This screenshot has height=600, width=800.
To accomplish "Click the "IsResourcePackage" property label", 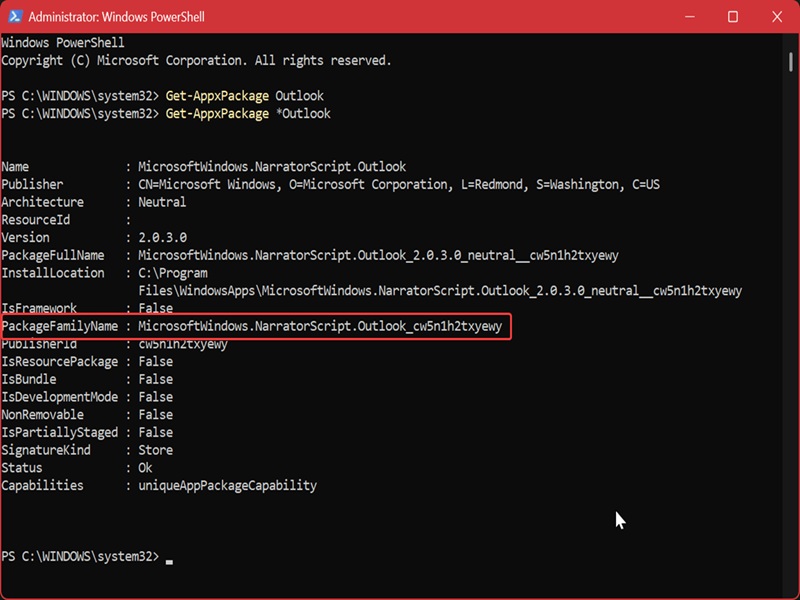I will pos(60,362).
